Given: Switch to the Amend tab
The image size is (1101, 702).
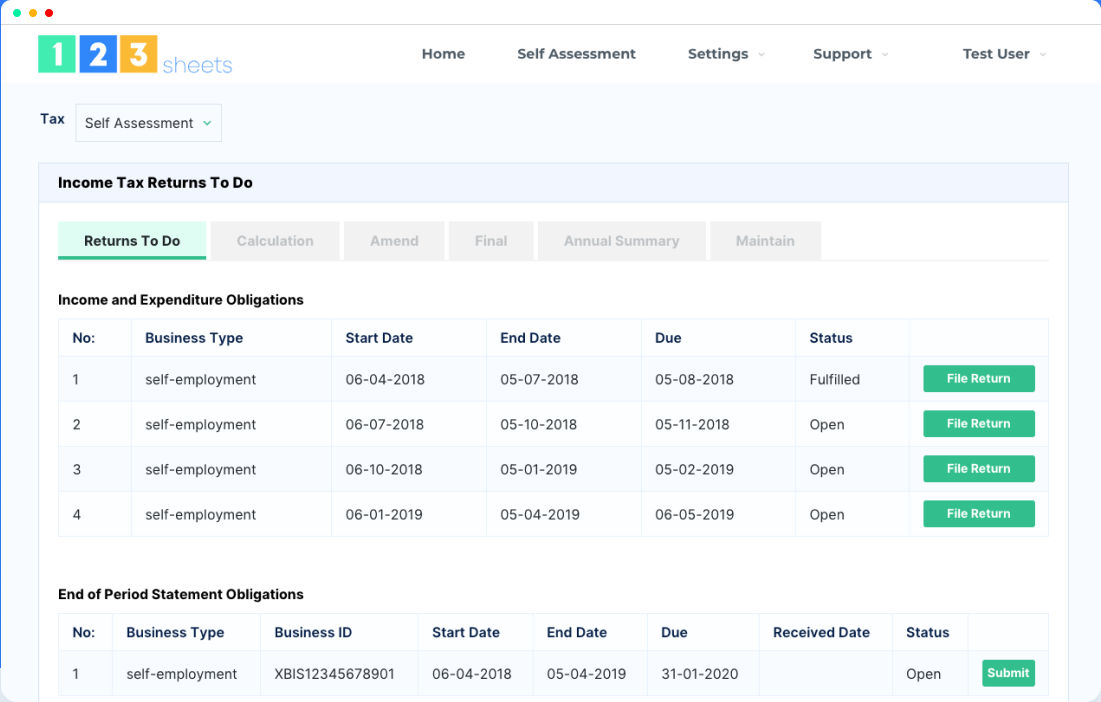Looking at the screenshot, I should coord(394,240).
